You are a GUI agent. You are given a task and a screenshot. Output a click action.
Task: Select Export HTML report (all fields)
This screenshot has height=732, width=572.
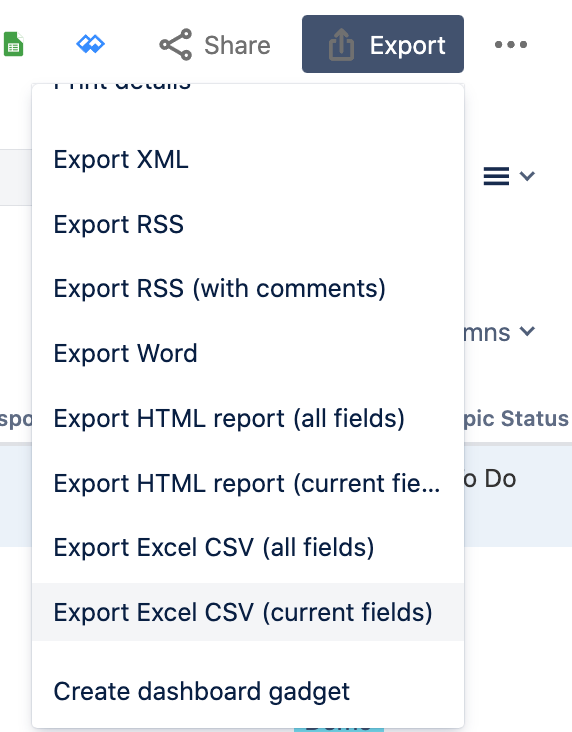(x=247, y=418)
